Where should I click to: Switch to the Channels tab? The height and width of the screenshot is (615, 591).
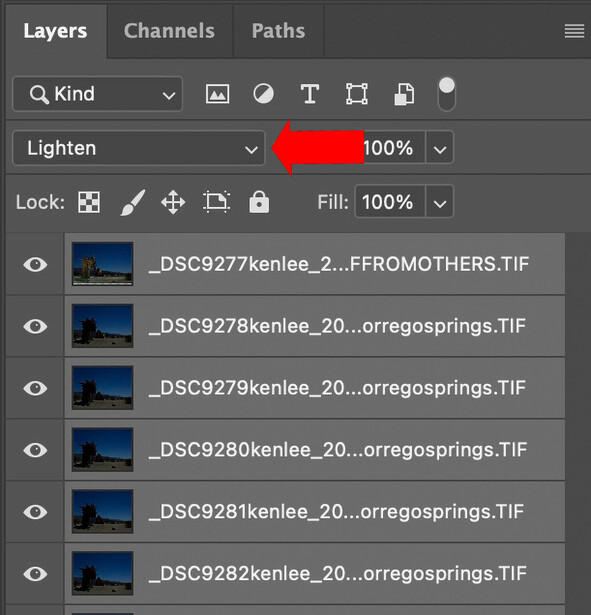[169, 31]
